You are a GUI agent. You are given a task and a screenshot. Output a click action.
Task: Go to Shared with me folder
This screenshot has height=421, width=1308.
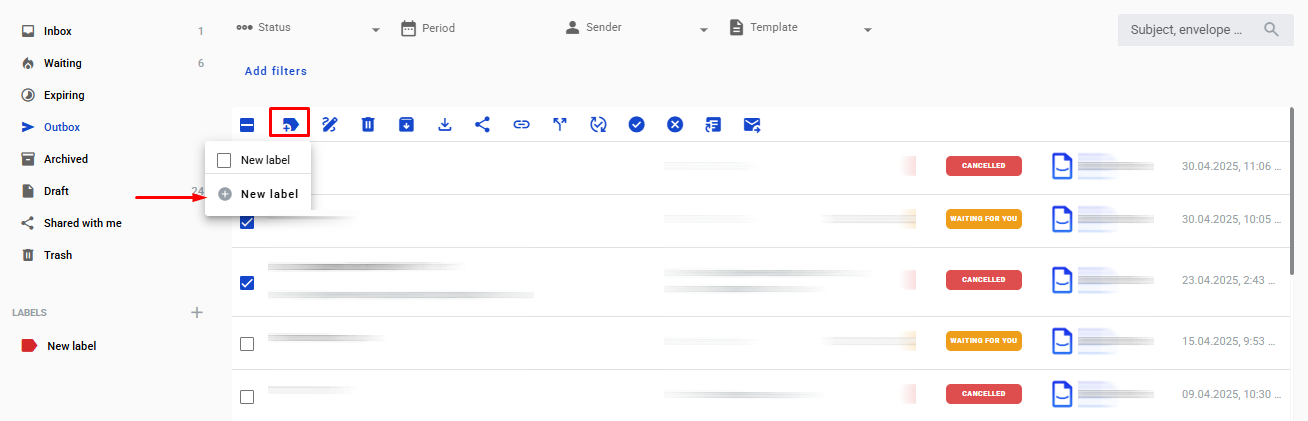[x=82, y=223]
